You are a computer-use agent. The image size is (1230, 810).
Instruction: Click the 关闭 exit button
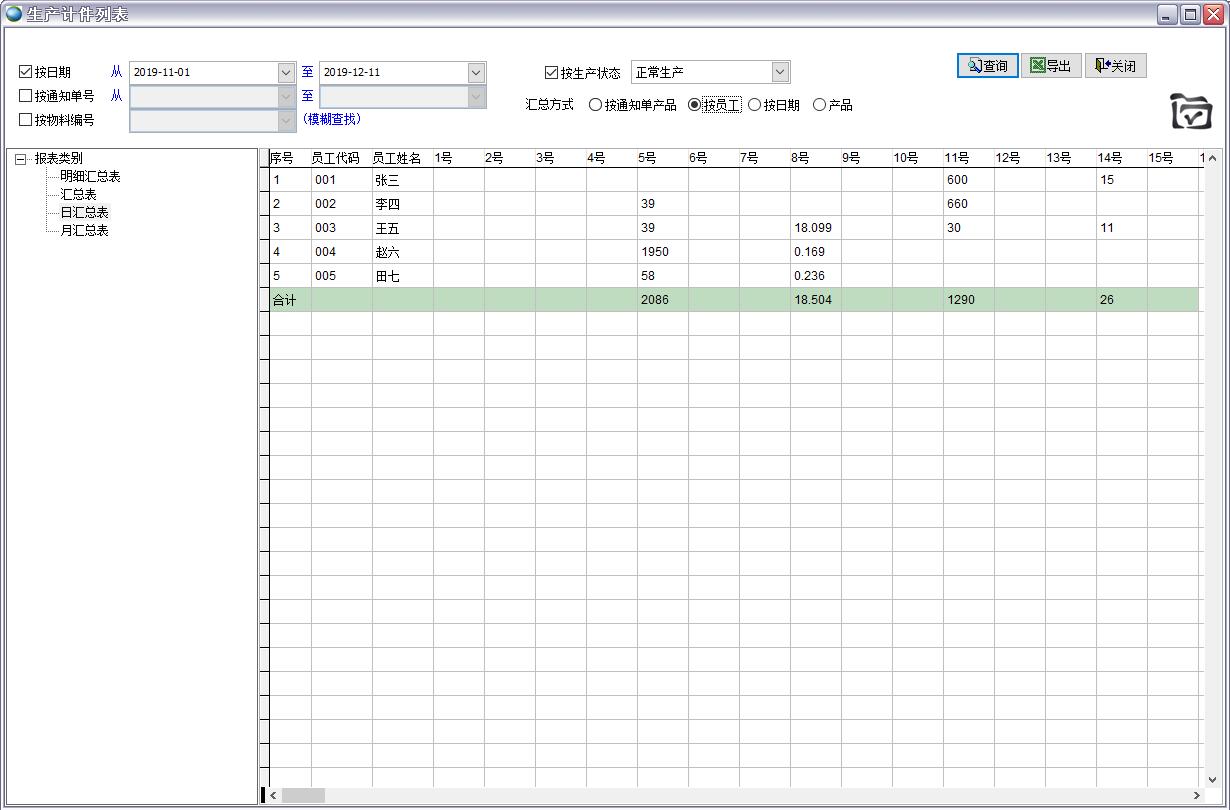(1115, 66)
